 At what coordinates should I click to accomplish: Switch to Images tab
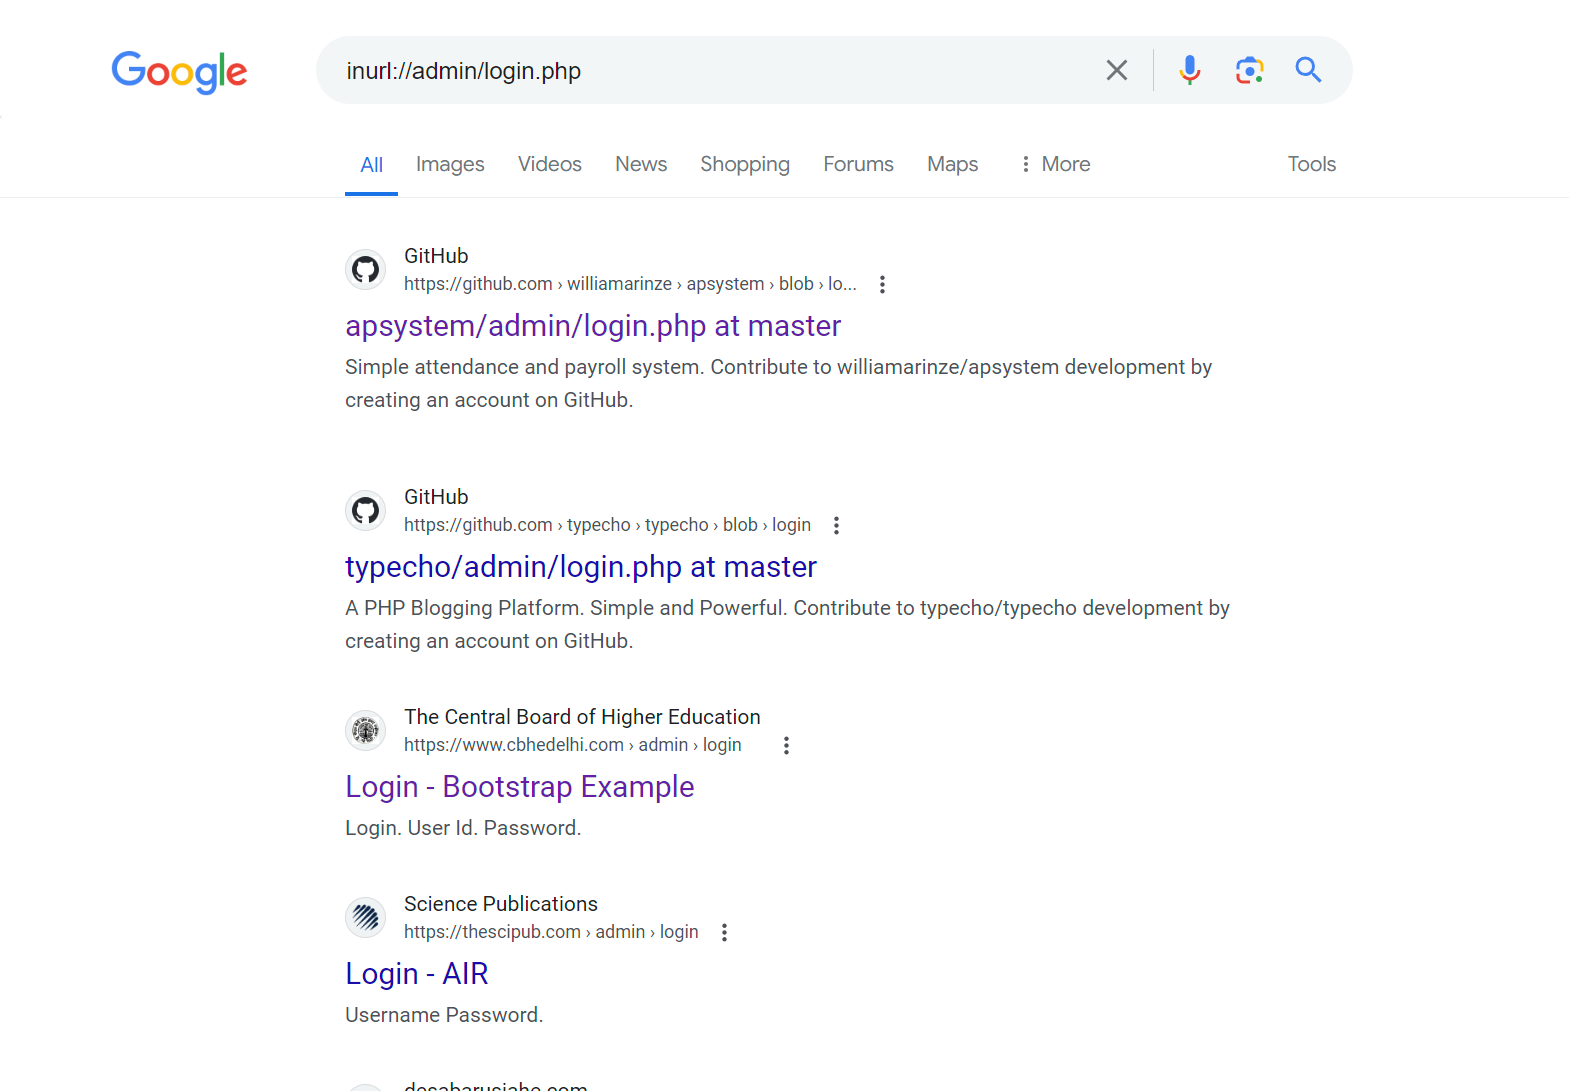[450, 164]
